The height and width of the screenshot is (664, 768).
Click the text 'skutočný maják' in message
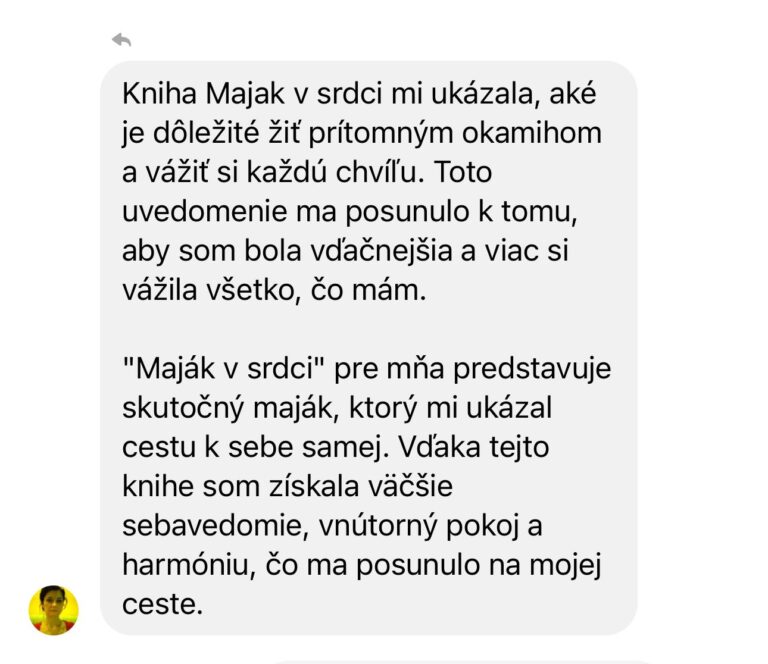coord(231,408)
